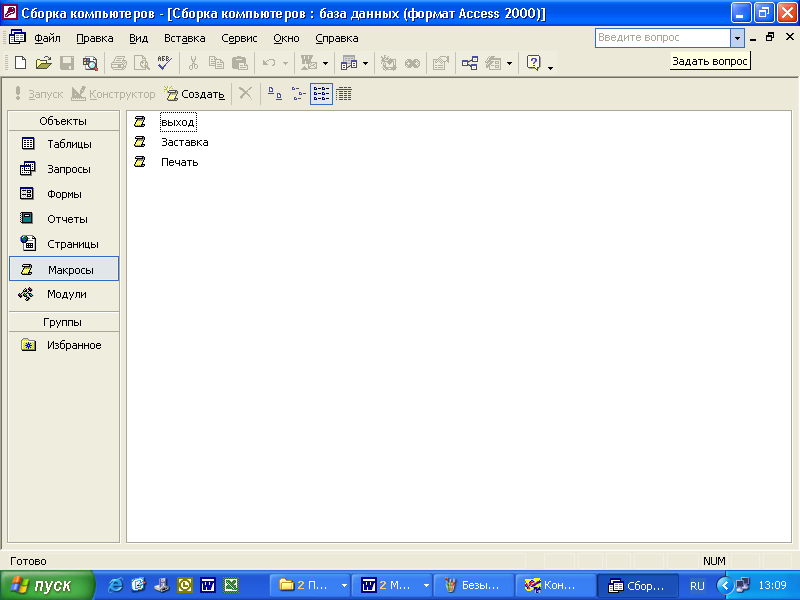Open the toolbar options arrow after Help
Viewport: 800px width, 600px height.
point(550,67)
